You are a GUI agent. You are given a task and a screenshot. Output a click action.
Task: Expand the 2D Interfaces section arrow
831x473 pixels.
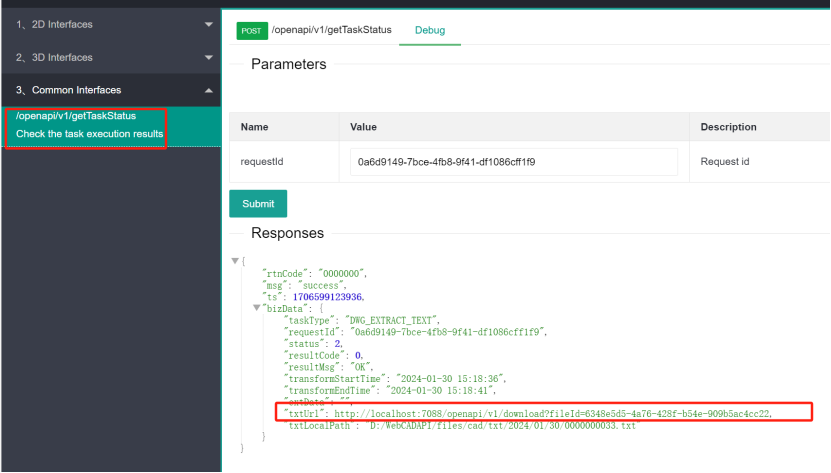pos(209,24)
